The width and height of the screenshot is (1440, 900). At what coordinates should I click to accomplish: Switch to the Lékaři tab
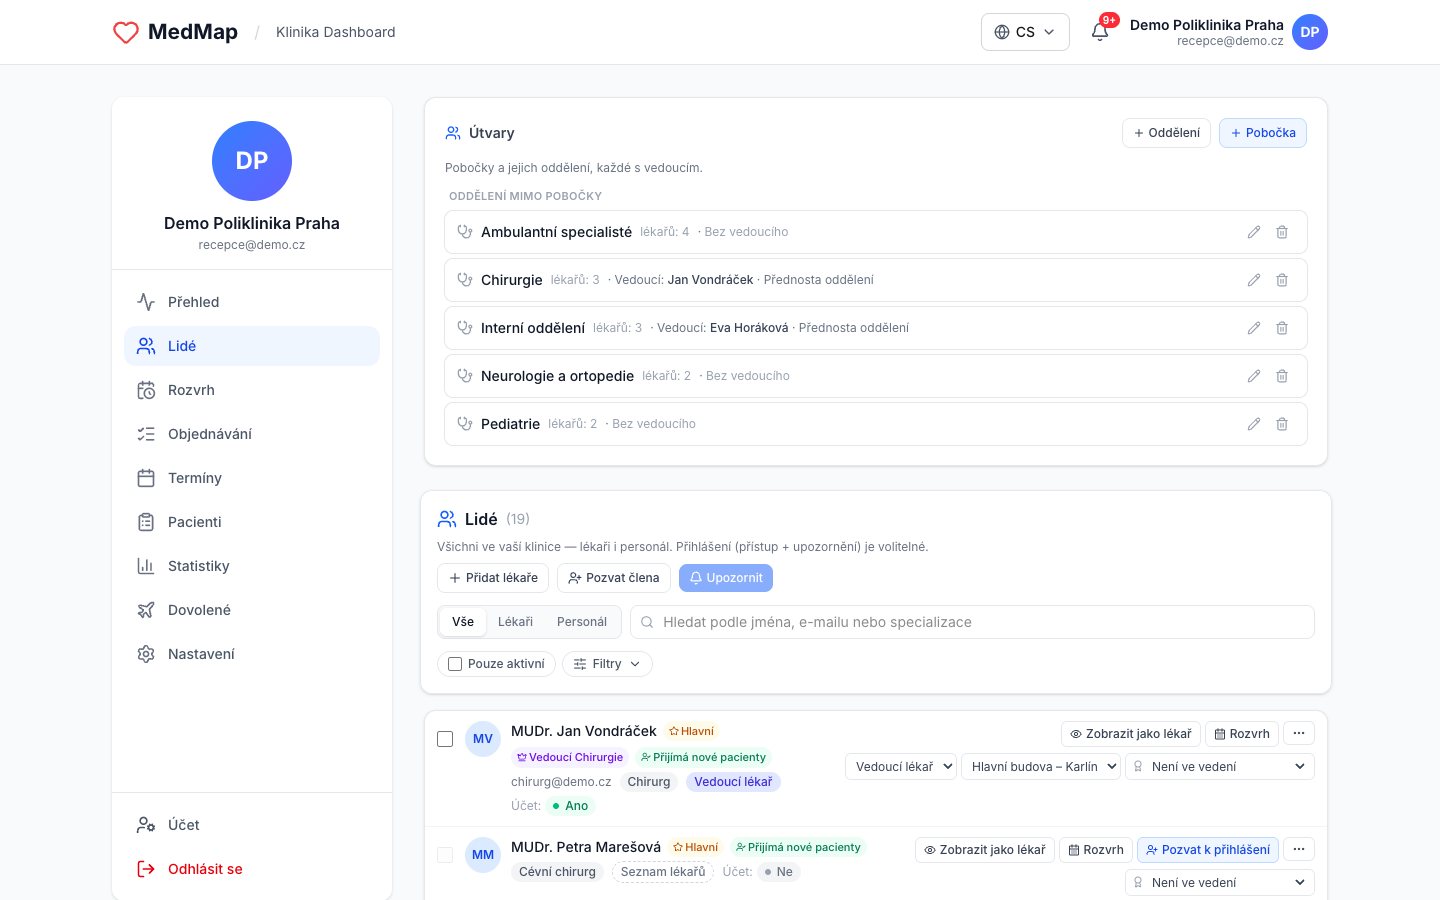515,622
